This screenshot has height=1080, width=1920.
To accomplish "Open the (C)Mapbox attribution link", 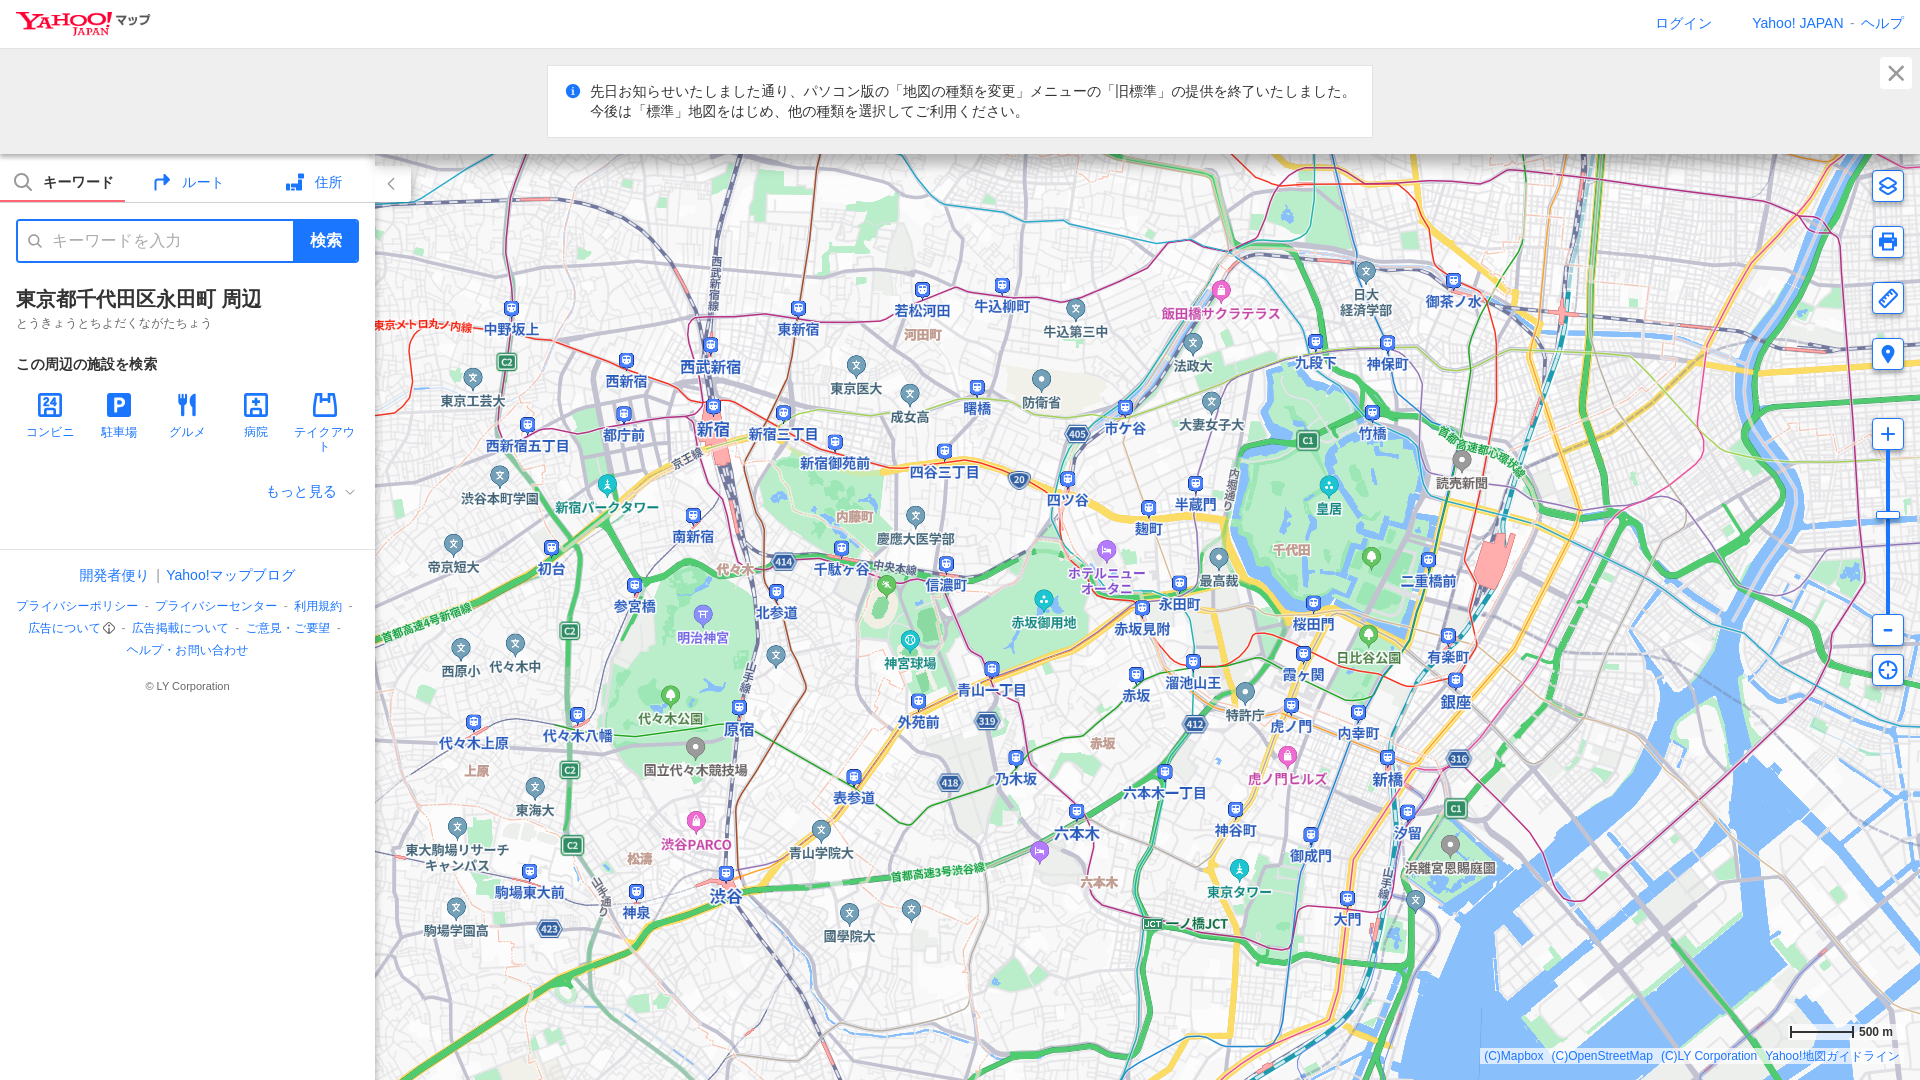I will click(1513, 1056).
